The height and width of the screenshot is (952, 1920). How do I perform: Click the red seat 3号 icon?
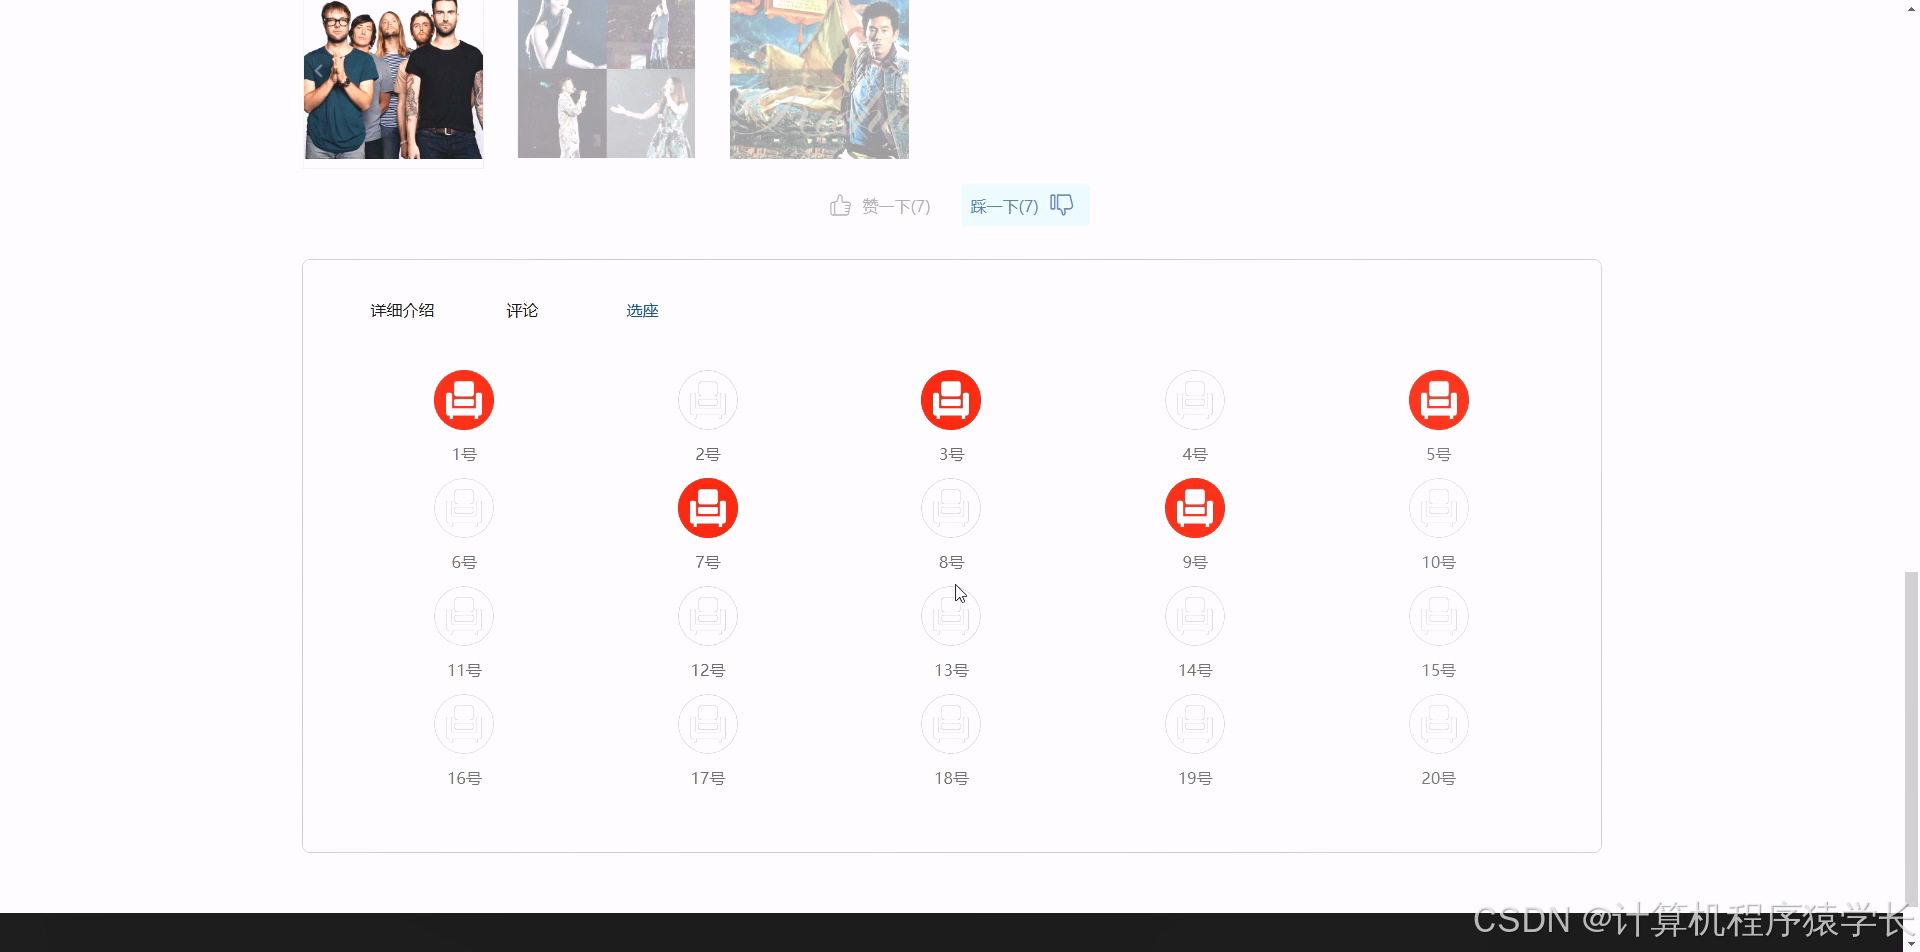tap(951, 400)
